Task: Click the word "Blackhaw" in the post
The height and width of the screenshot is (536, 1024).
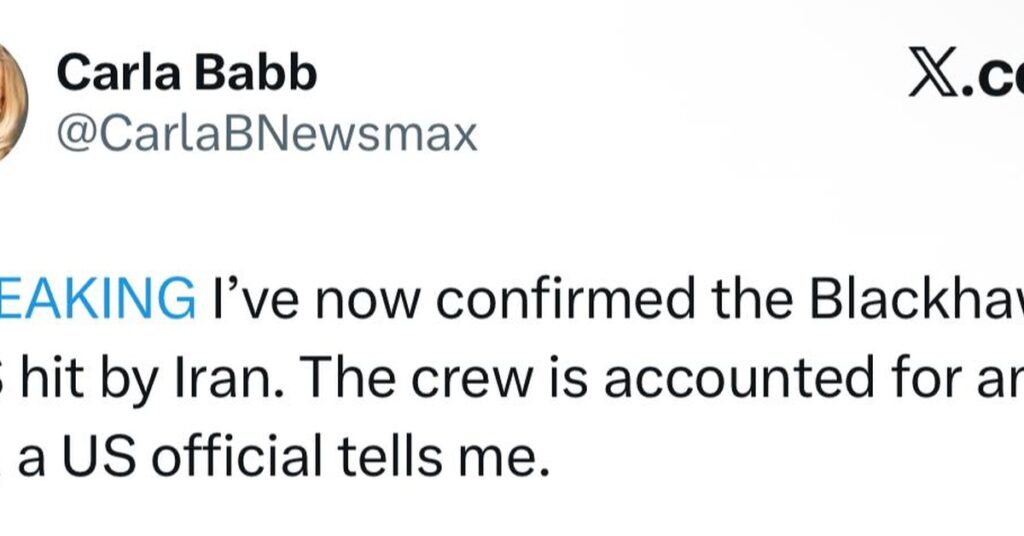Action: [932, 299]
